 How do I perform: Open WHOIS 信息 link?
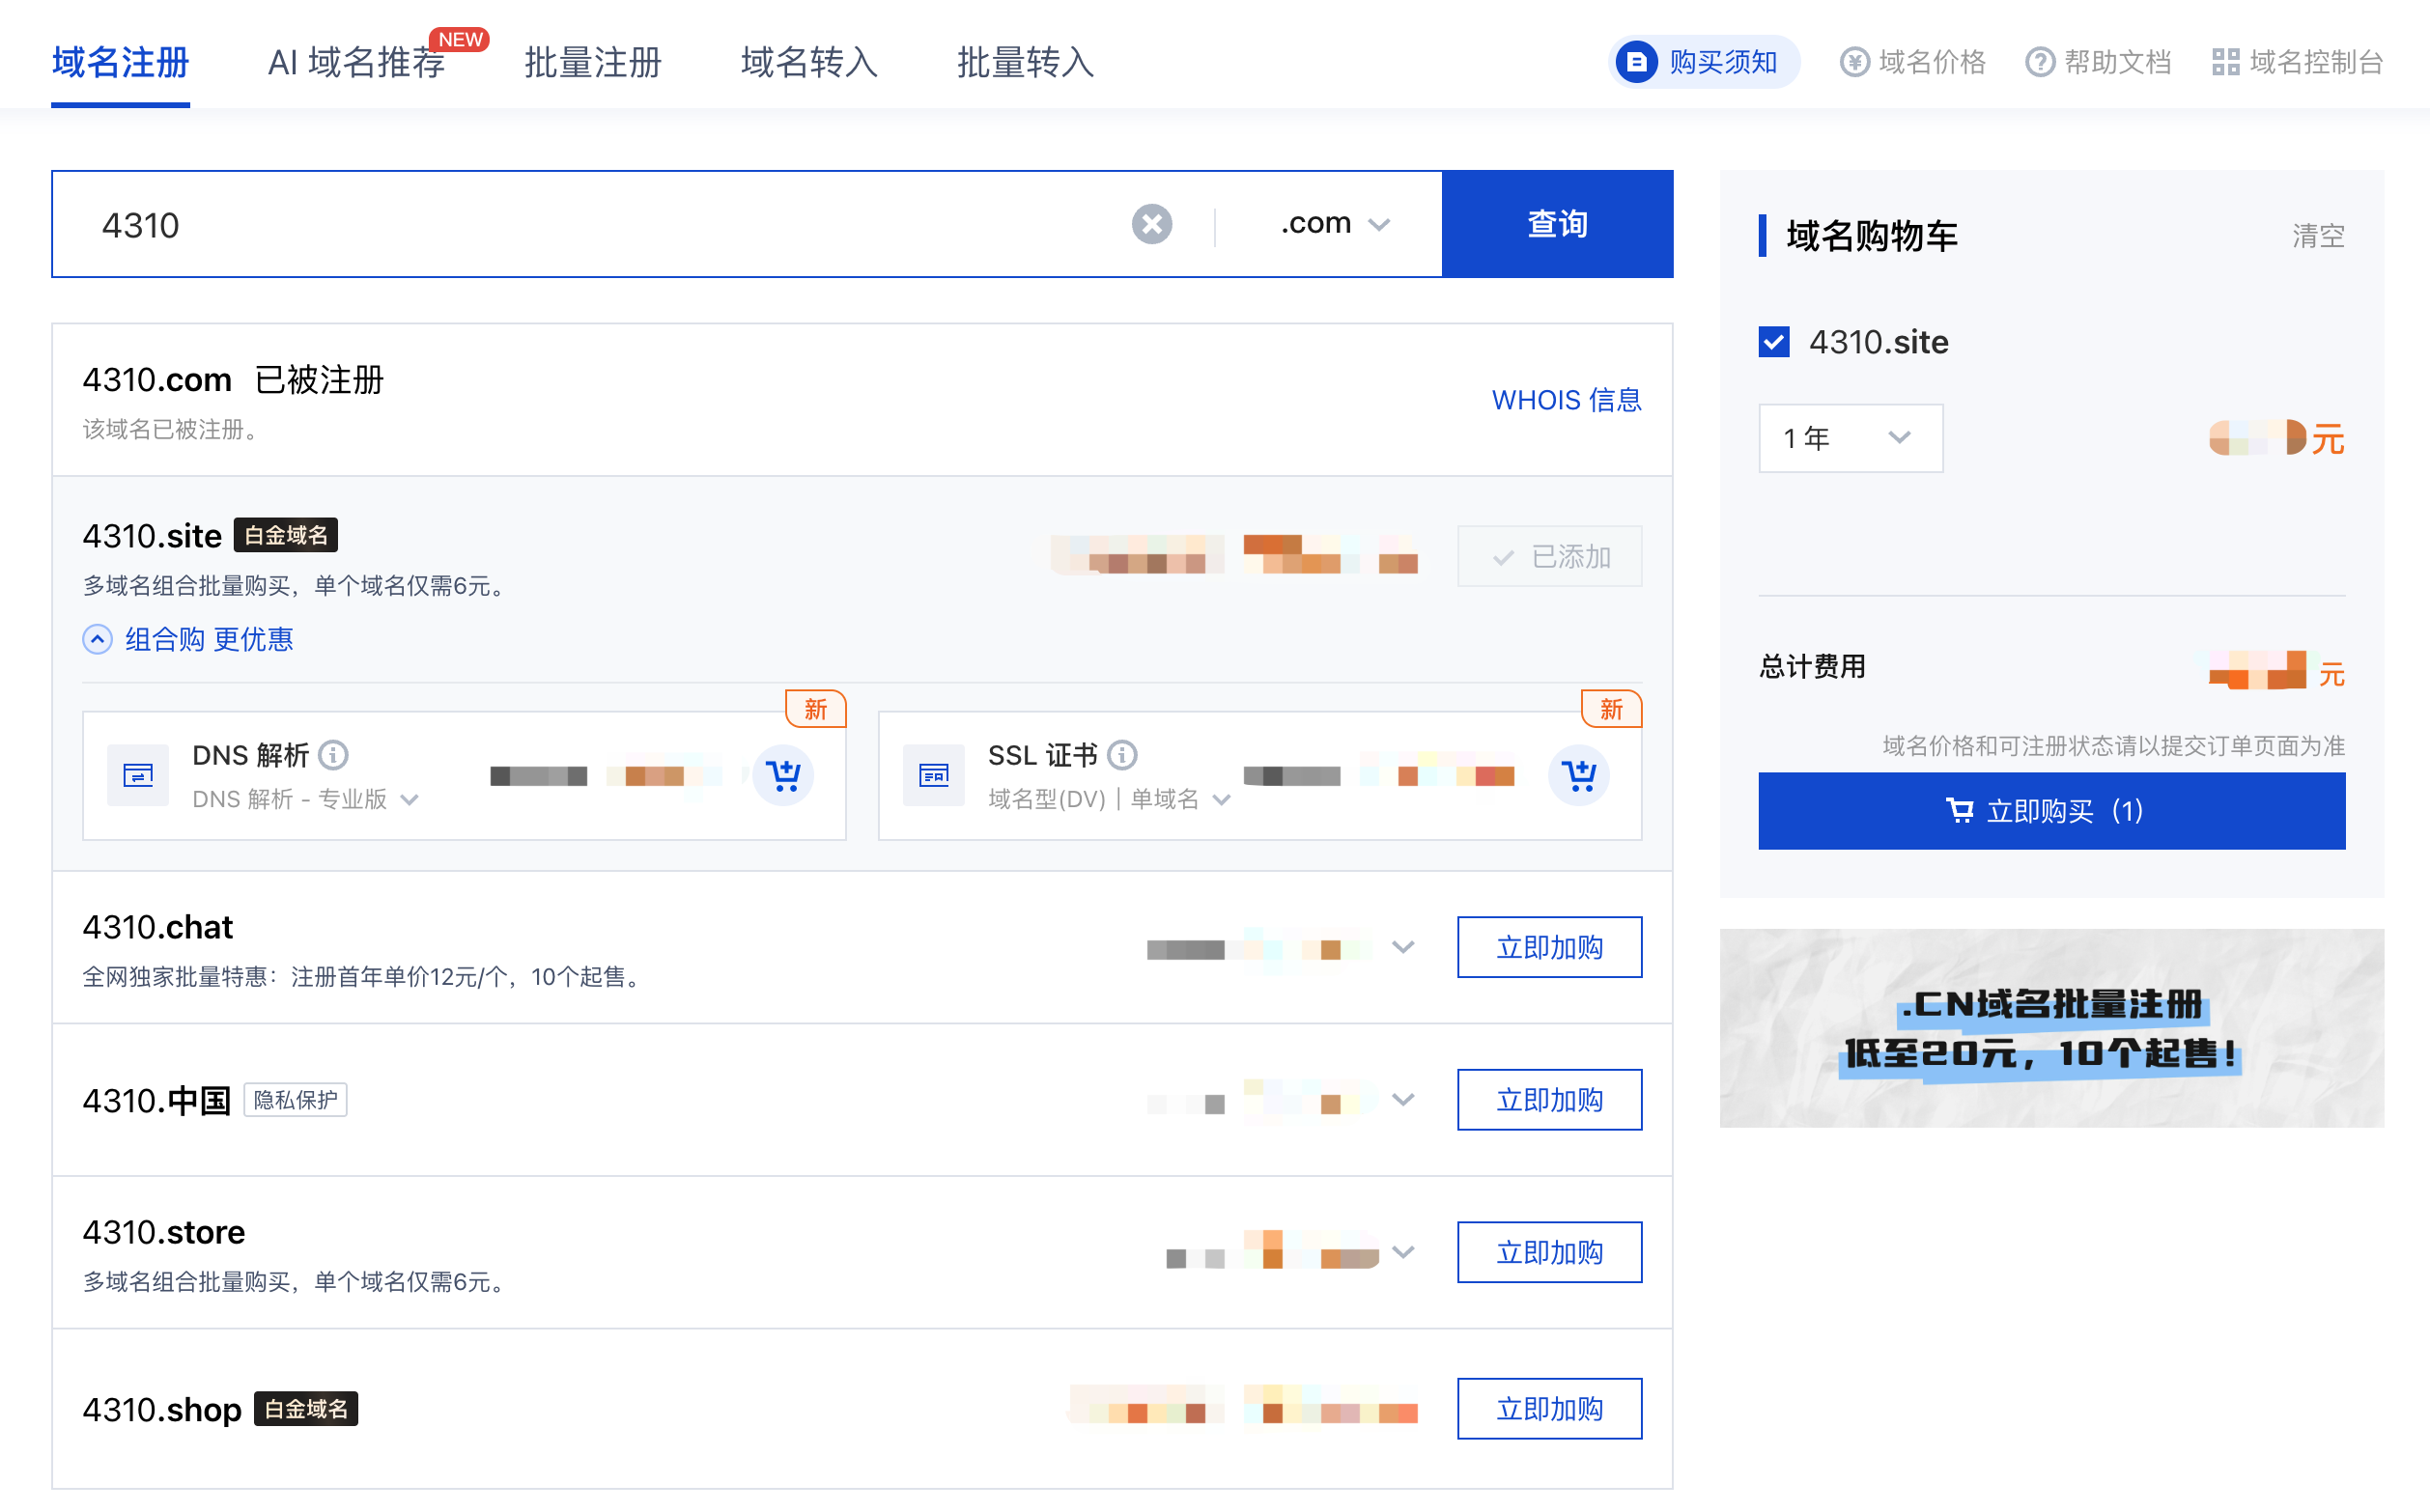coord(1565,400)
